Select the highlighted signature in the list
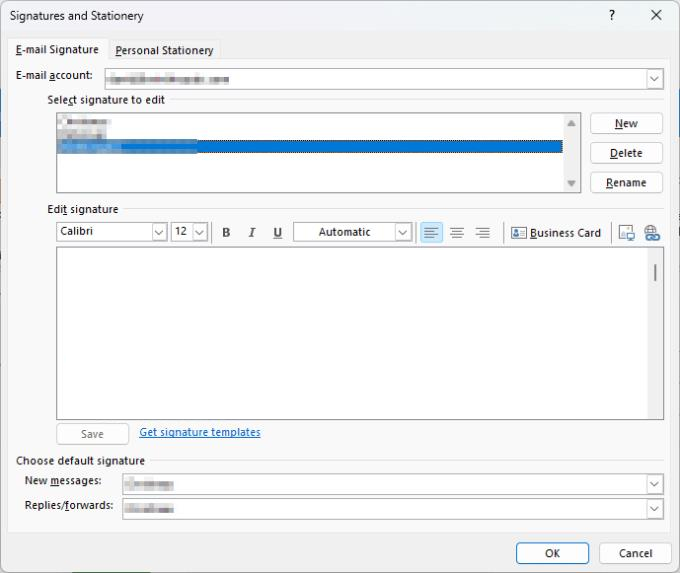The width and height of the screenshot is (680, 573). point(310,146)
